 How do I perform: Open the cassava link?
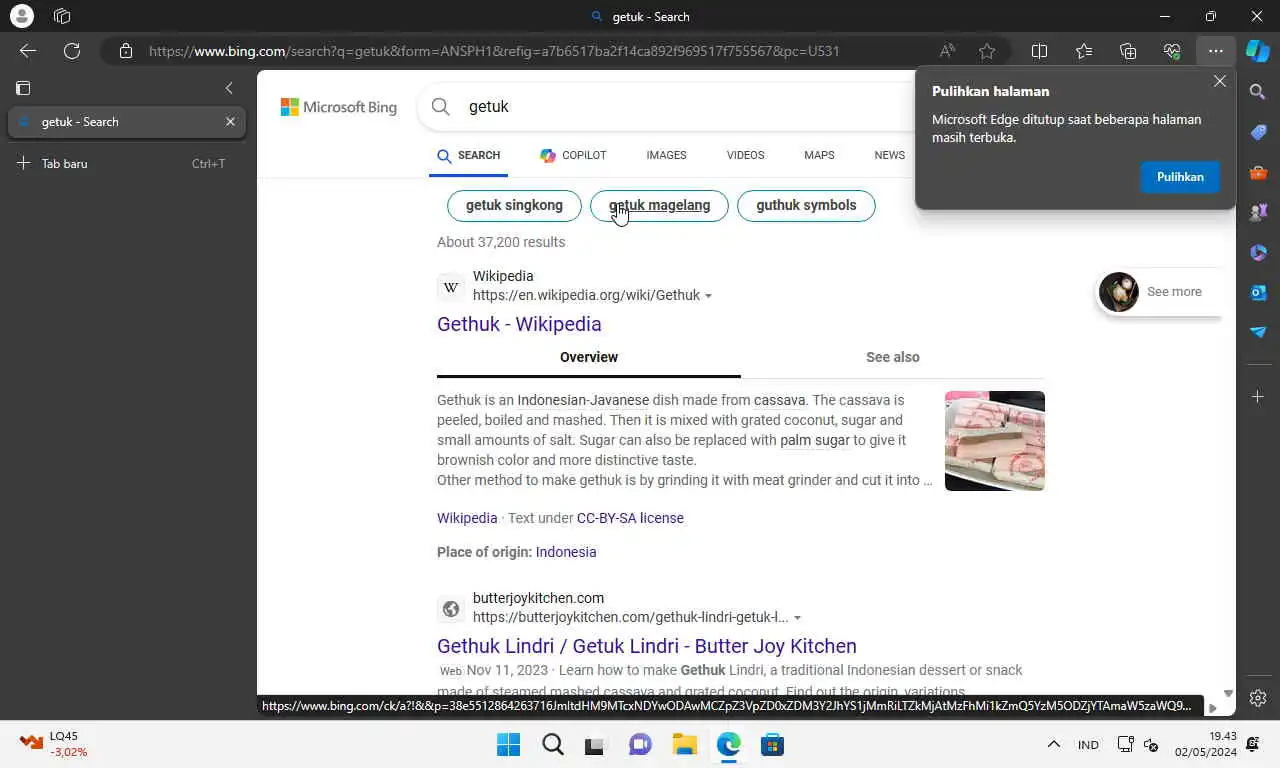[x=779, y=400]
